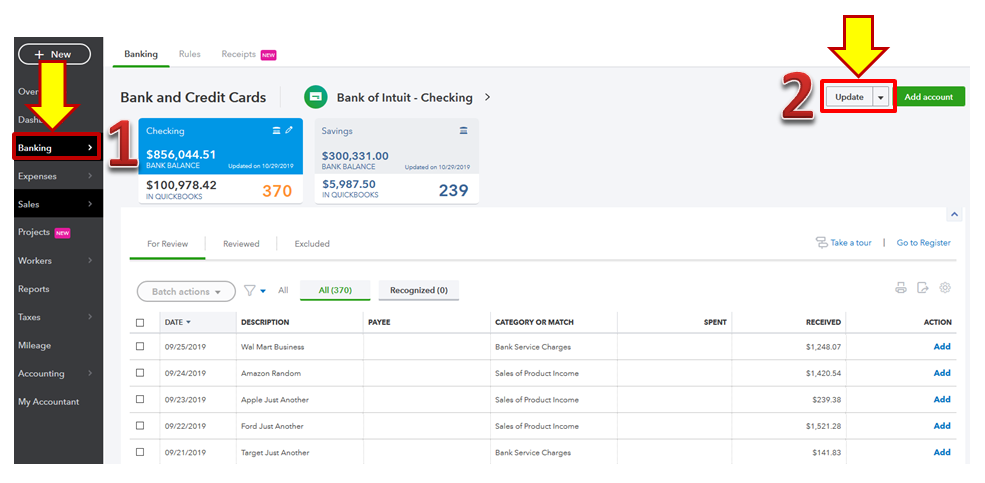This screenshot has height=483, width=985.
Task: Expand the Bank of Intuit - Checking chevron
Action: (487, 97)
